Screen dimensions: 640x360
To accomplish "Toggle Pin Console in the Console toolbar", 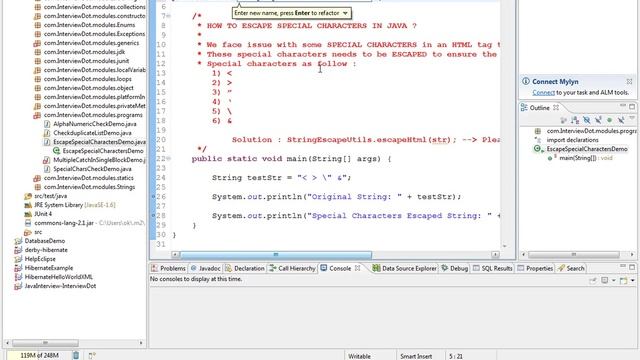I will click(x=593, y=280).
